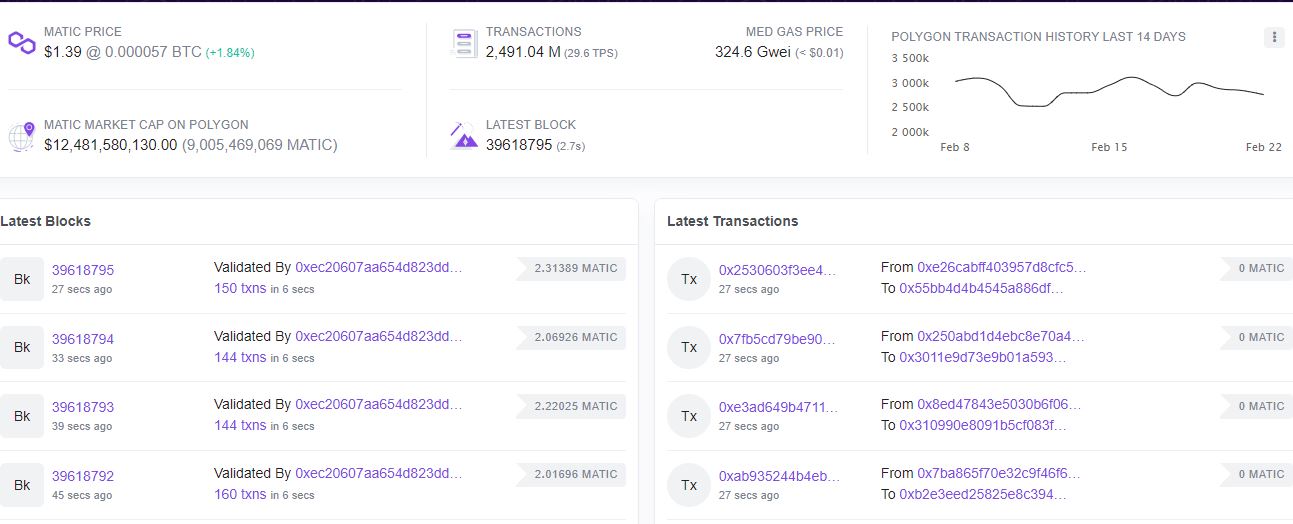Click the Bk icon for block 39618793
The height and width of the screenshot is (524, 1293).
tap(22, 416)
